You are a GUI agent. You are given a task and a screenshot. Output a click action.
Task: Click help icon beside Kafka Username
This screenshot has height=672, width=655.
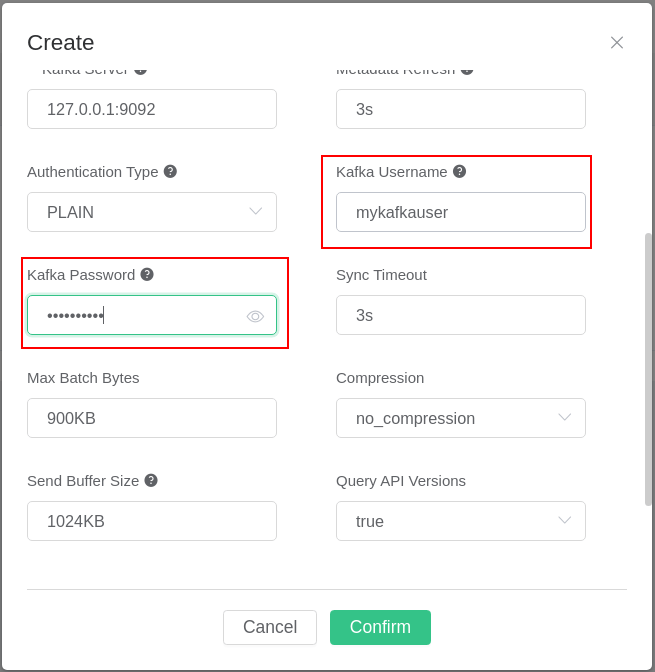pyautogui.click(x=459, y=171)
